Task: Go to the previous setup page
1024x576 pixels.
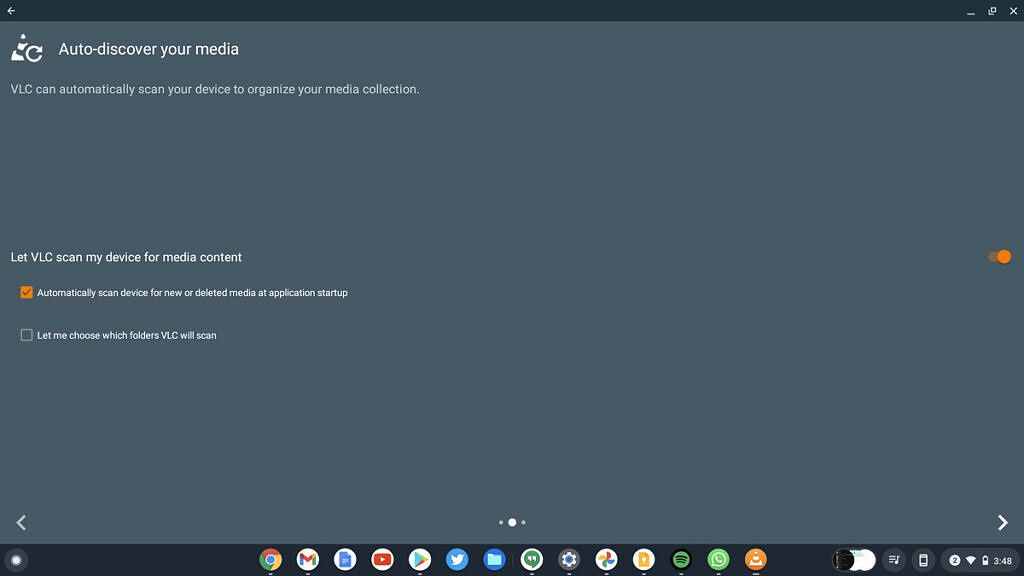Action: pos(21,522)
